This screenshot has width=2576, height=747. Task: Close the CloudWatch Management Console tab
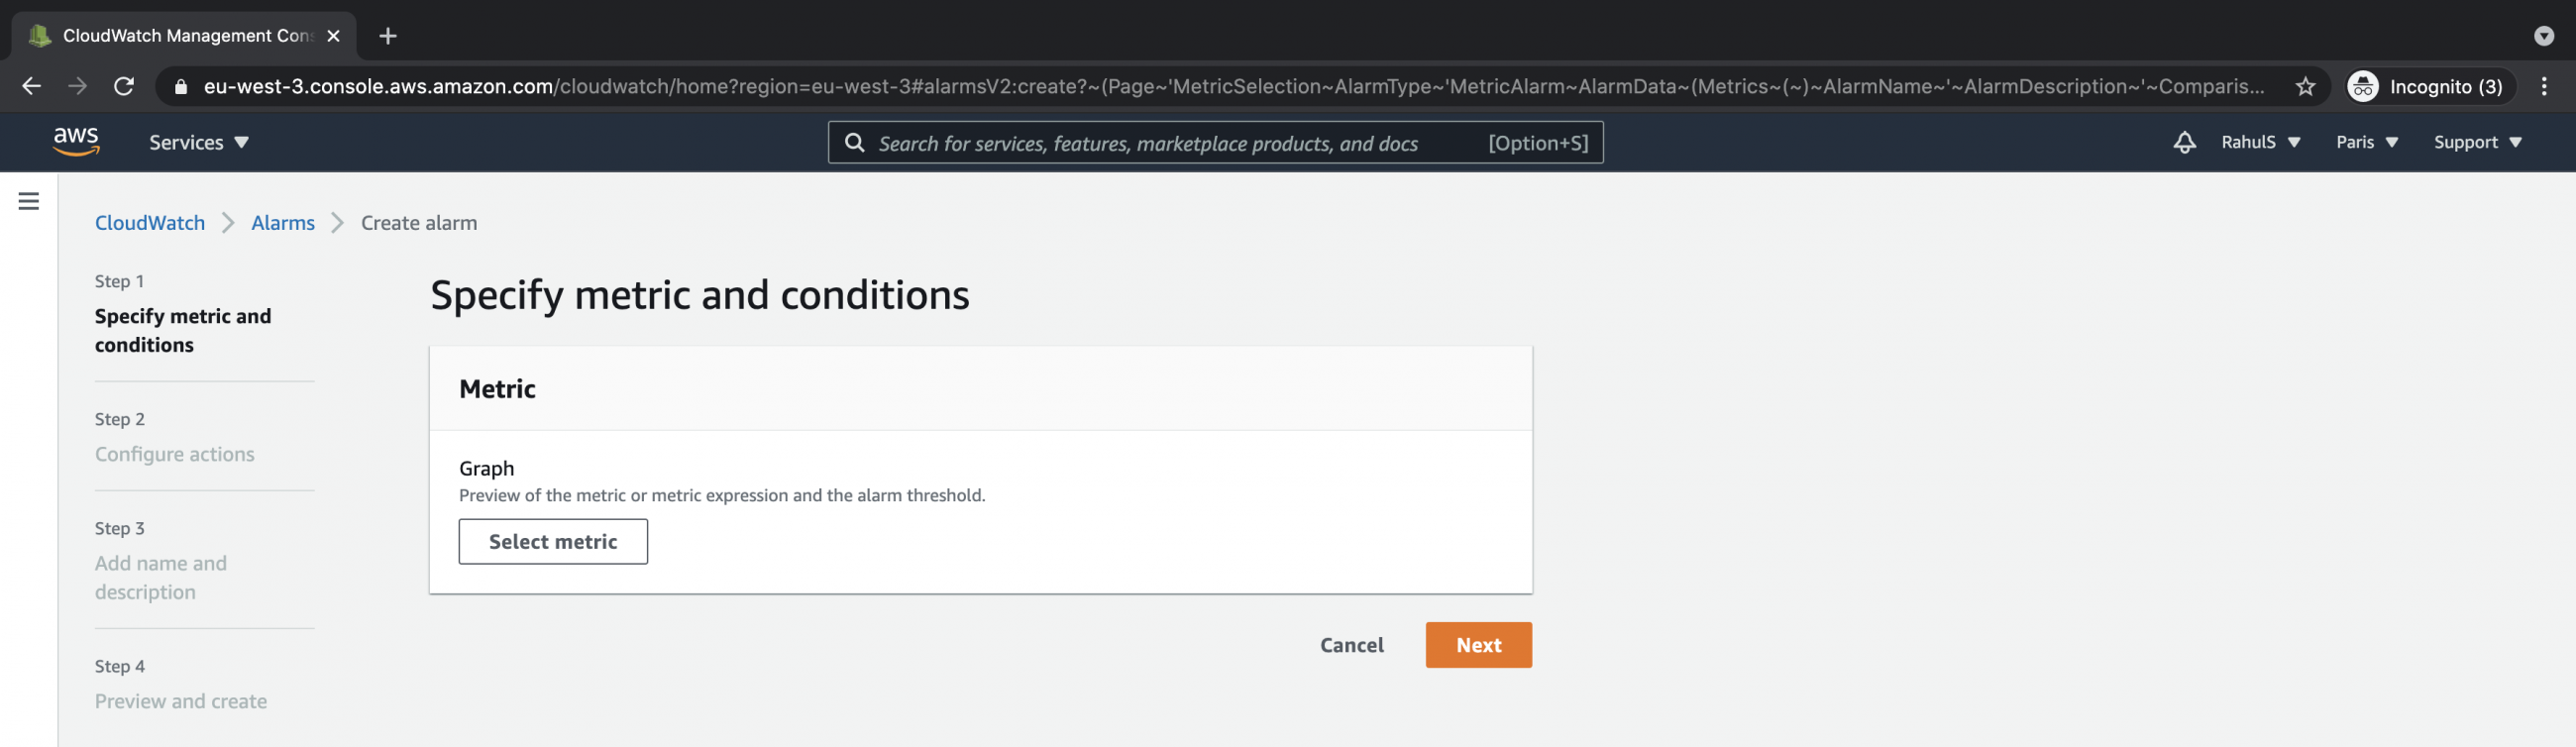tap(334, 36)
